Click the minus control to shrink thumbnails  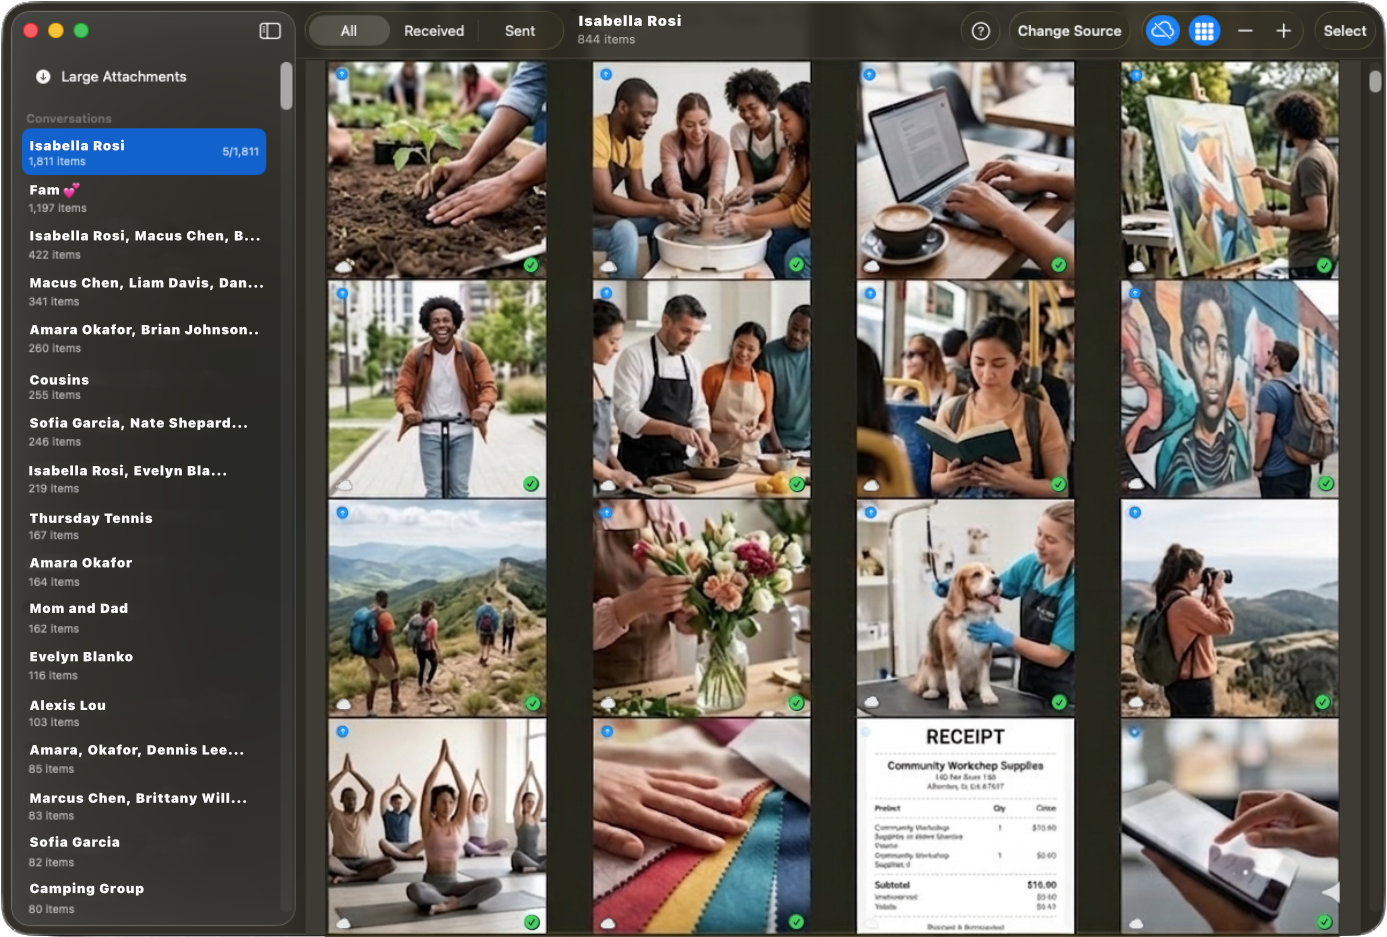pos(1245,31)
